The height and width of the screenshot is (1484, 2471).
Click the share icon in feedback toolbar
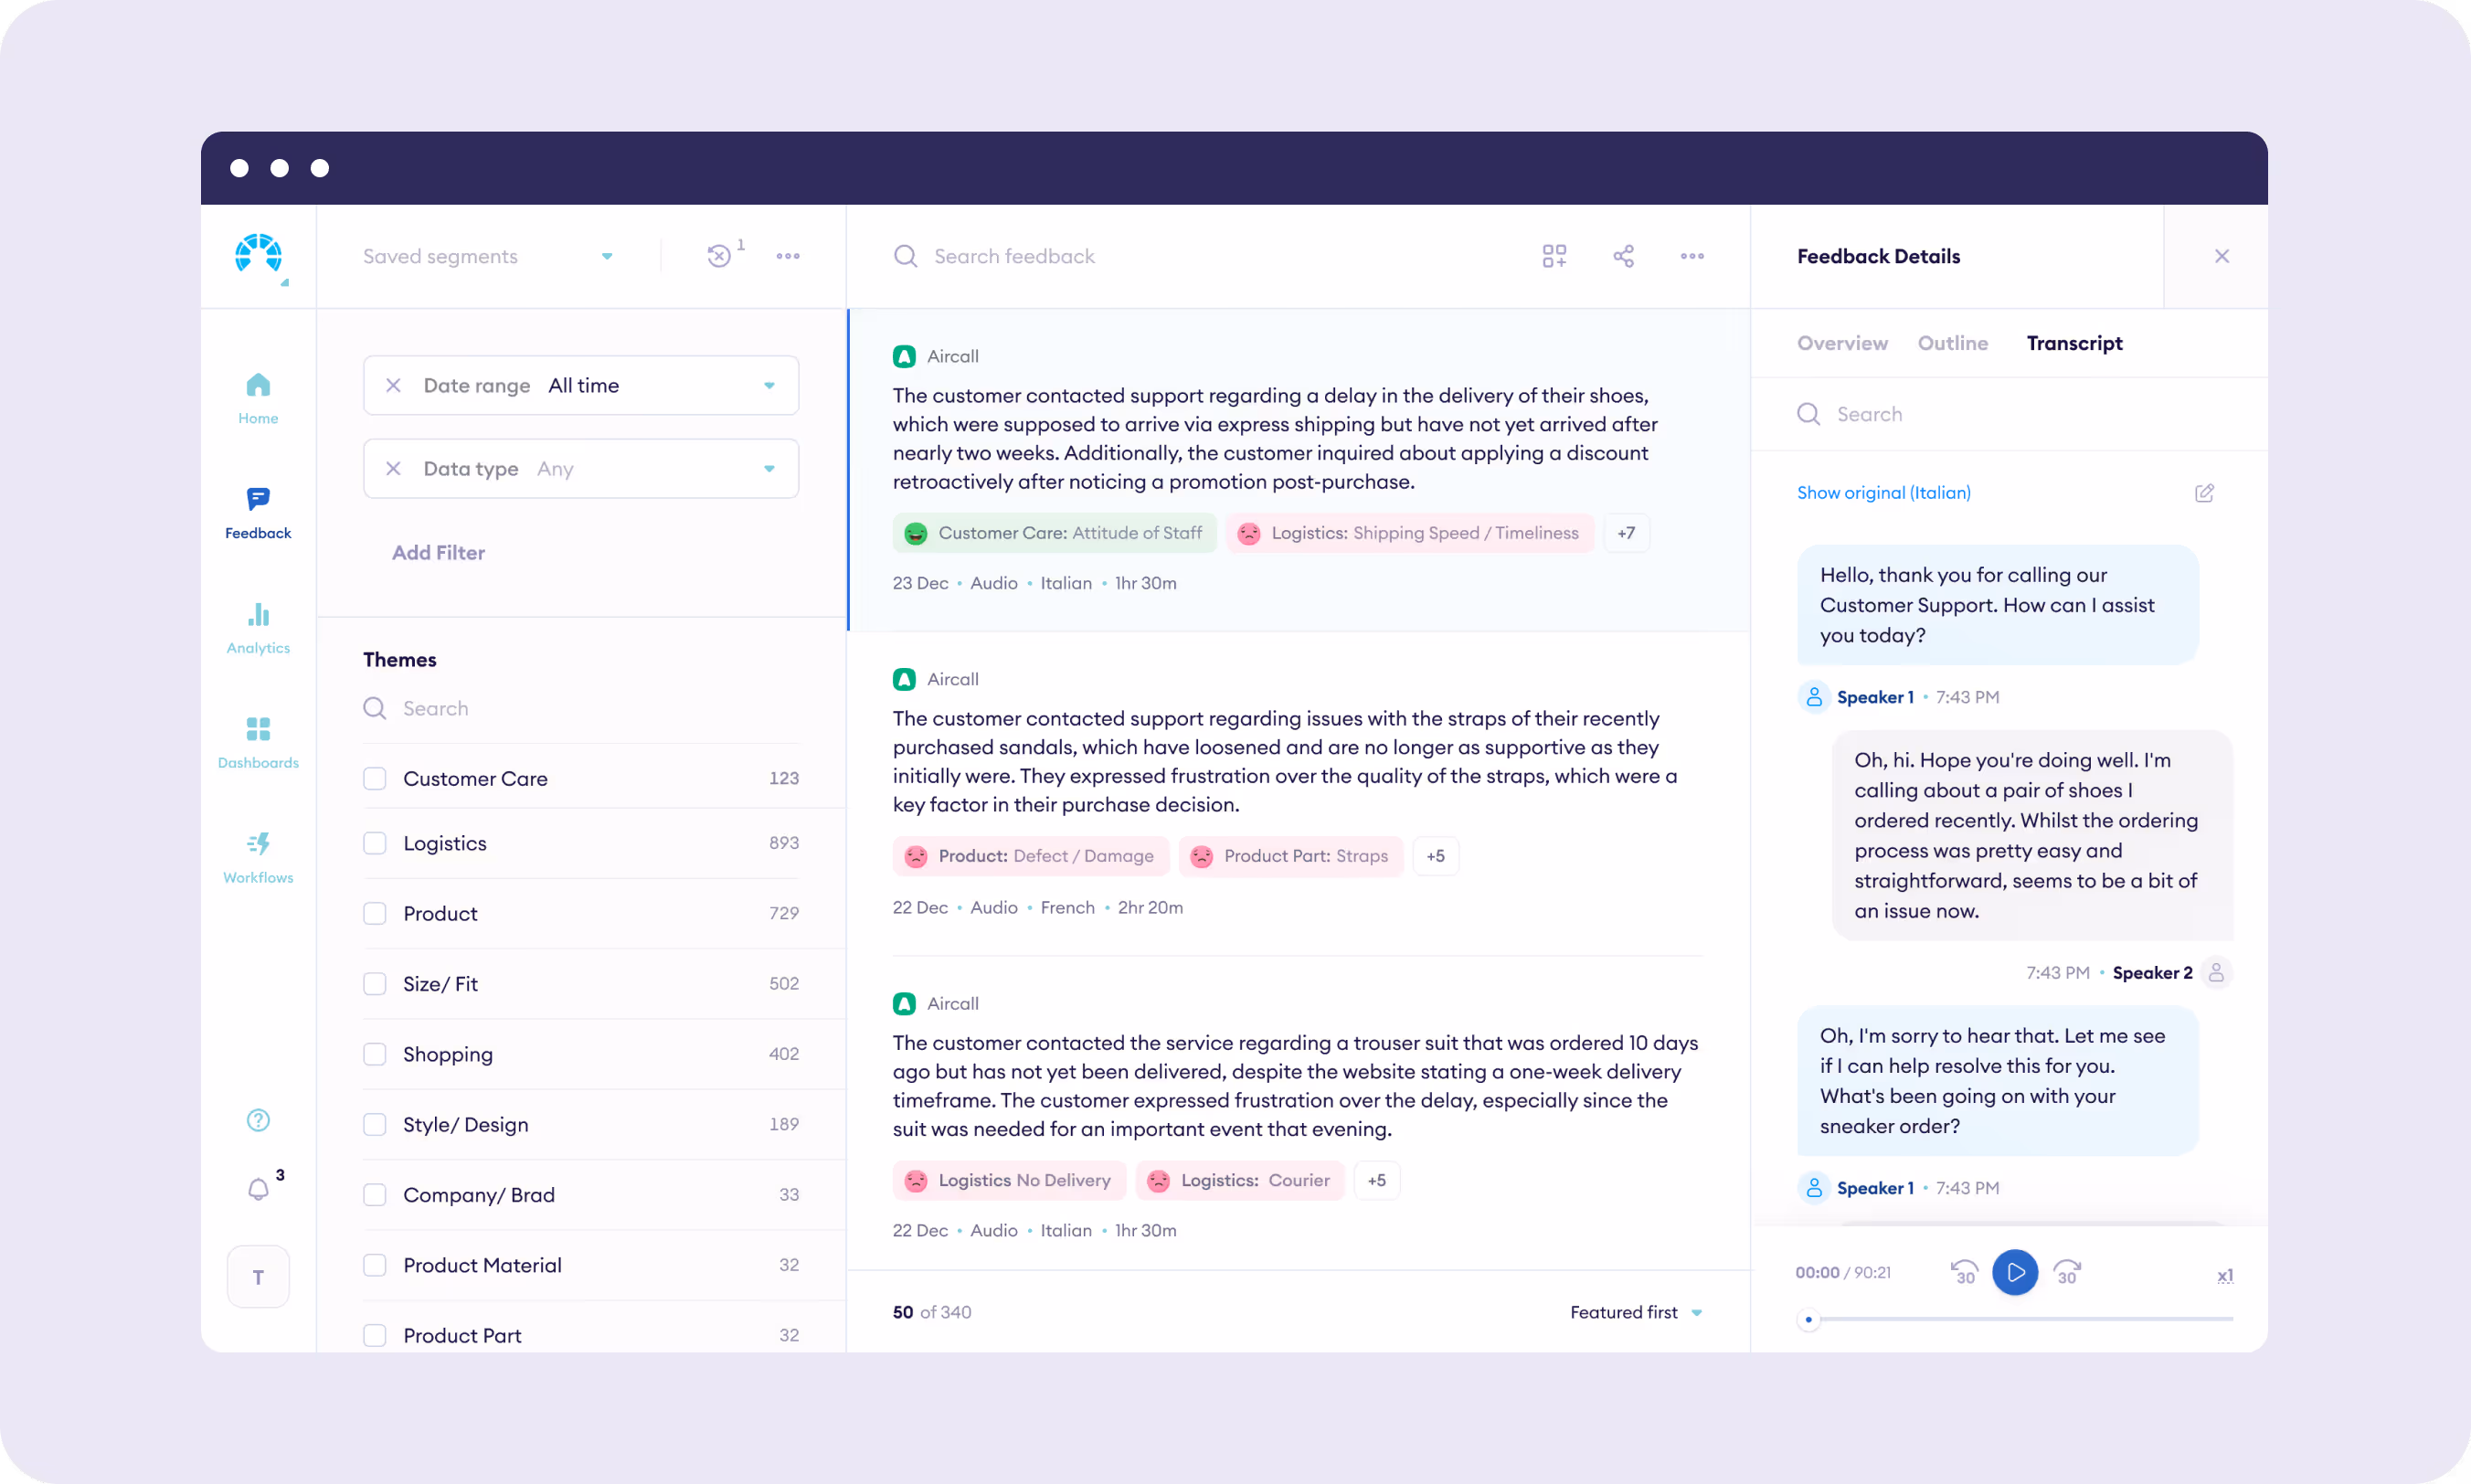(1623, 256)
